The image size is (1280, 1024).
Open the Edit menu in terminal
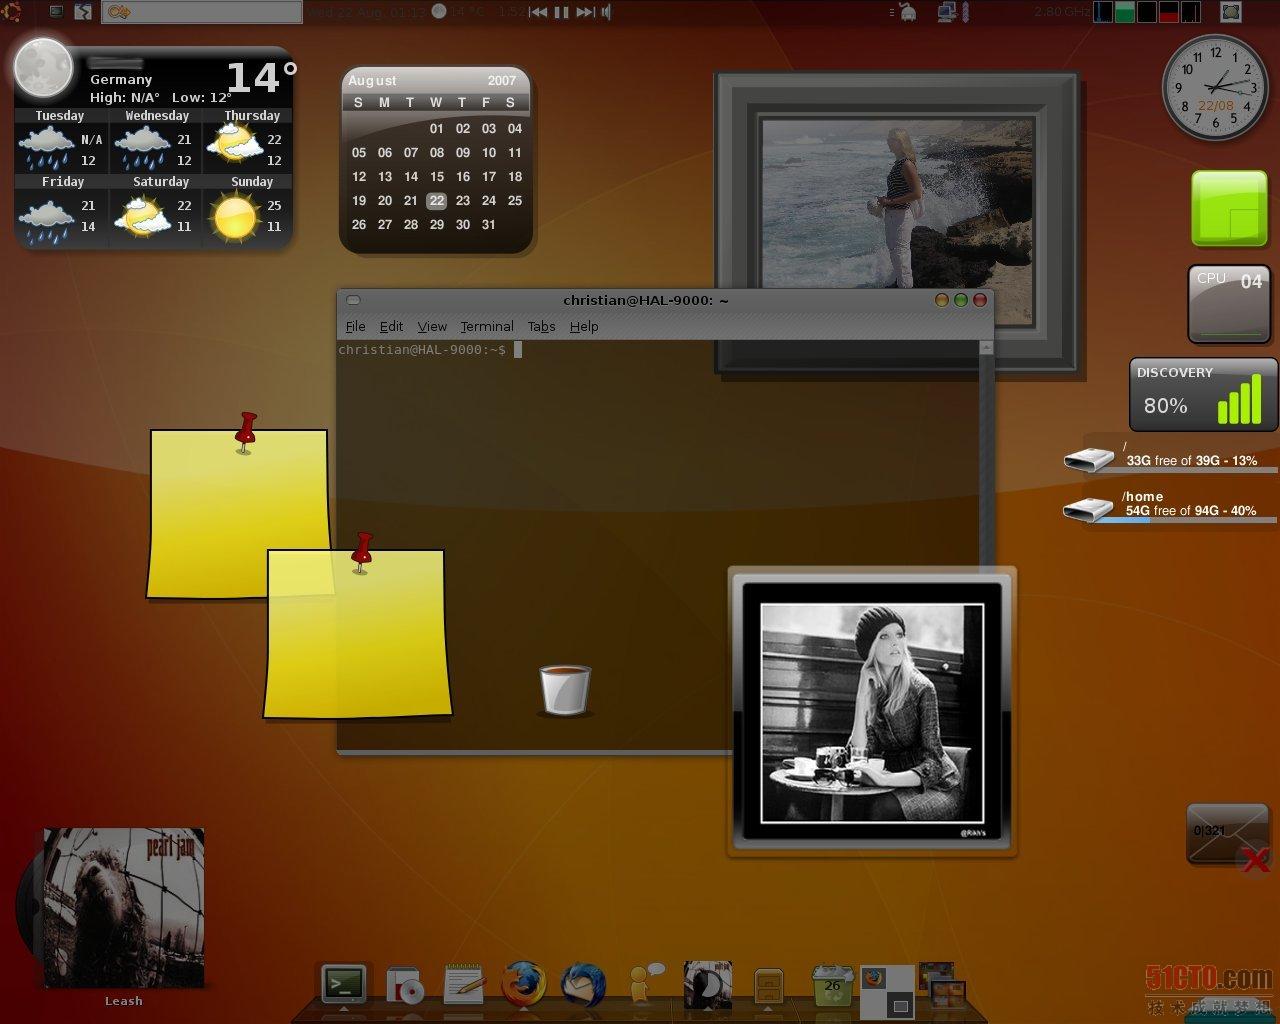coord(391,326)
